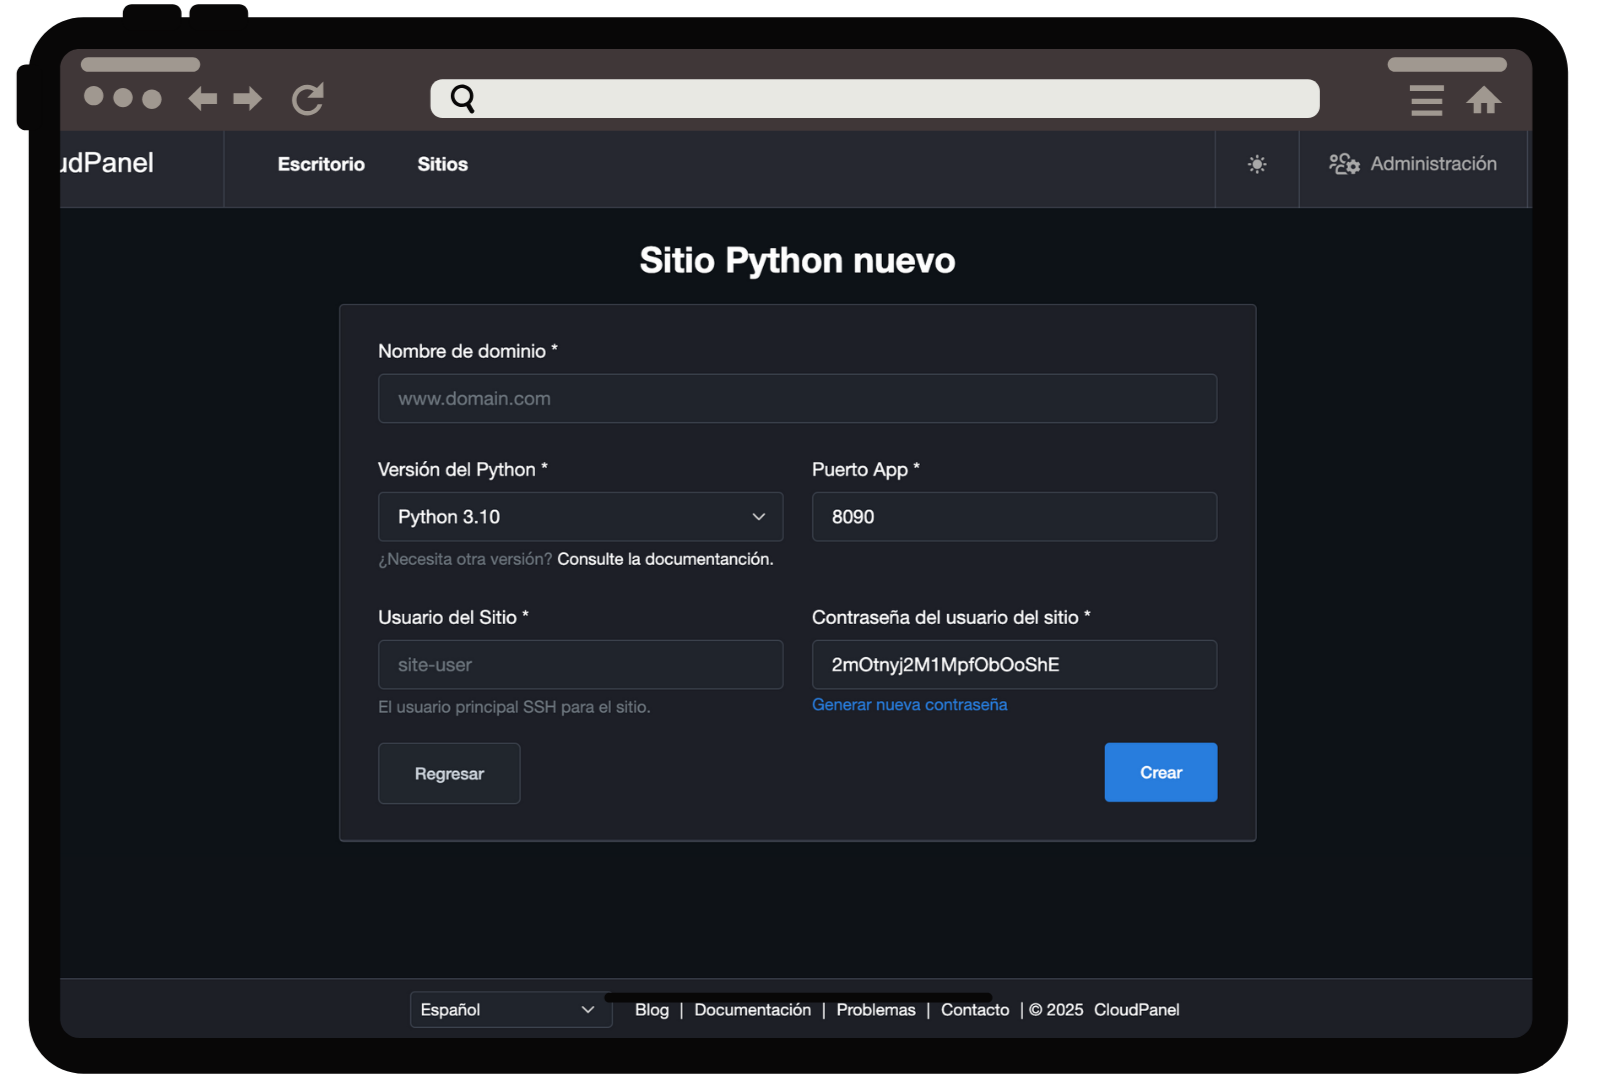
Task: Go to the Sitios menu item
Action: (442, 164)
